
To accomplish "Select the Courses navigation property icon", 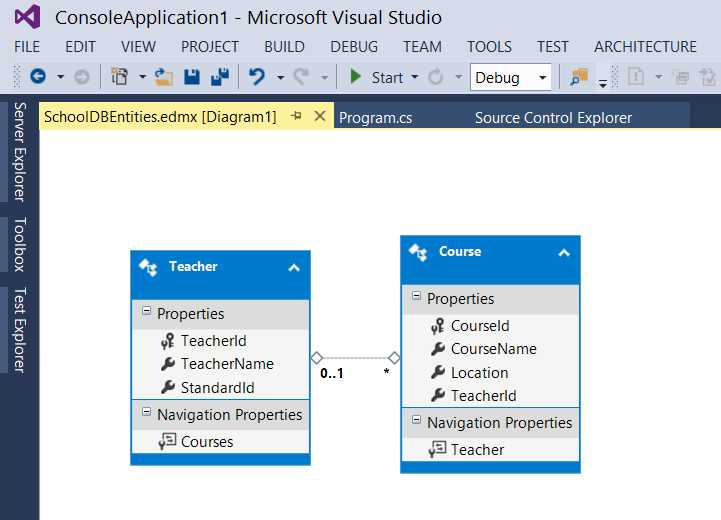I will point(167,441).
